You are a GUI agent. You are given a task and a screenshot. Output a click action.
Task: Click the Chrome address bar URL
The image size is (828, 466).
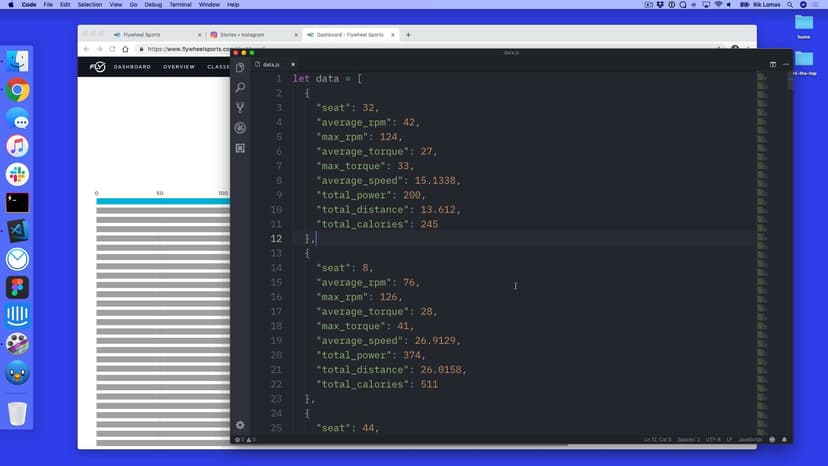[189, 49]
